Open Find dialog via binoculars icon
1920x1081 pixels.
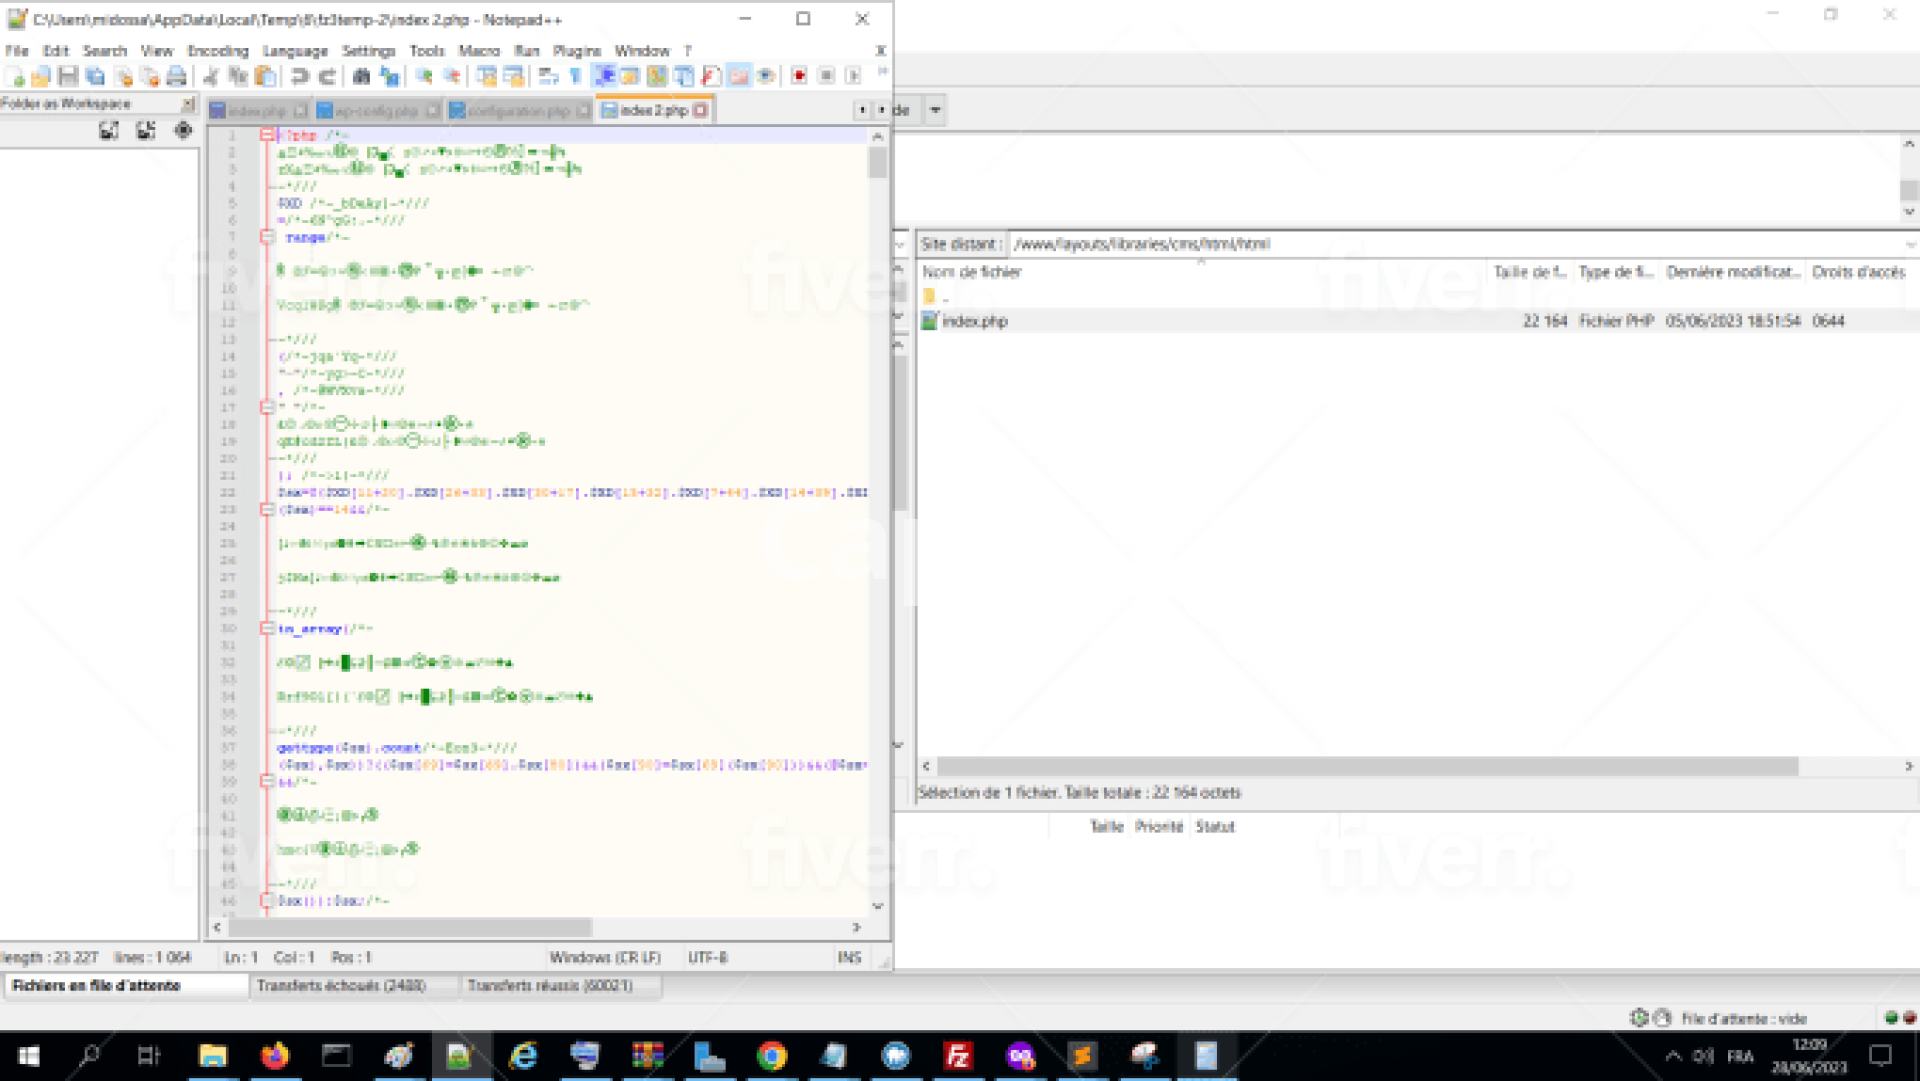(x=361, y=77)
